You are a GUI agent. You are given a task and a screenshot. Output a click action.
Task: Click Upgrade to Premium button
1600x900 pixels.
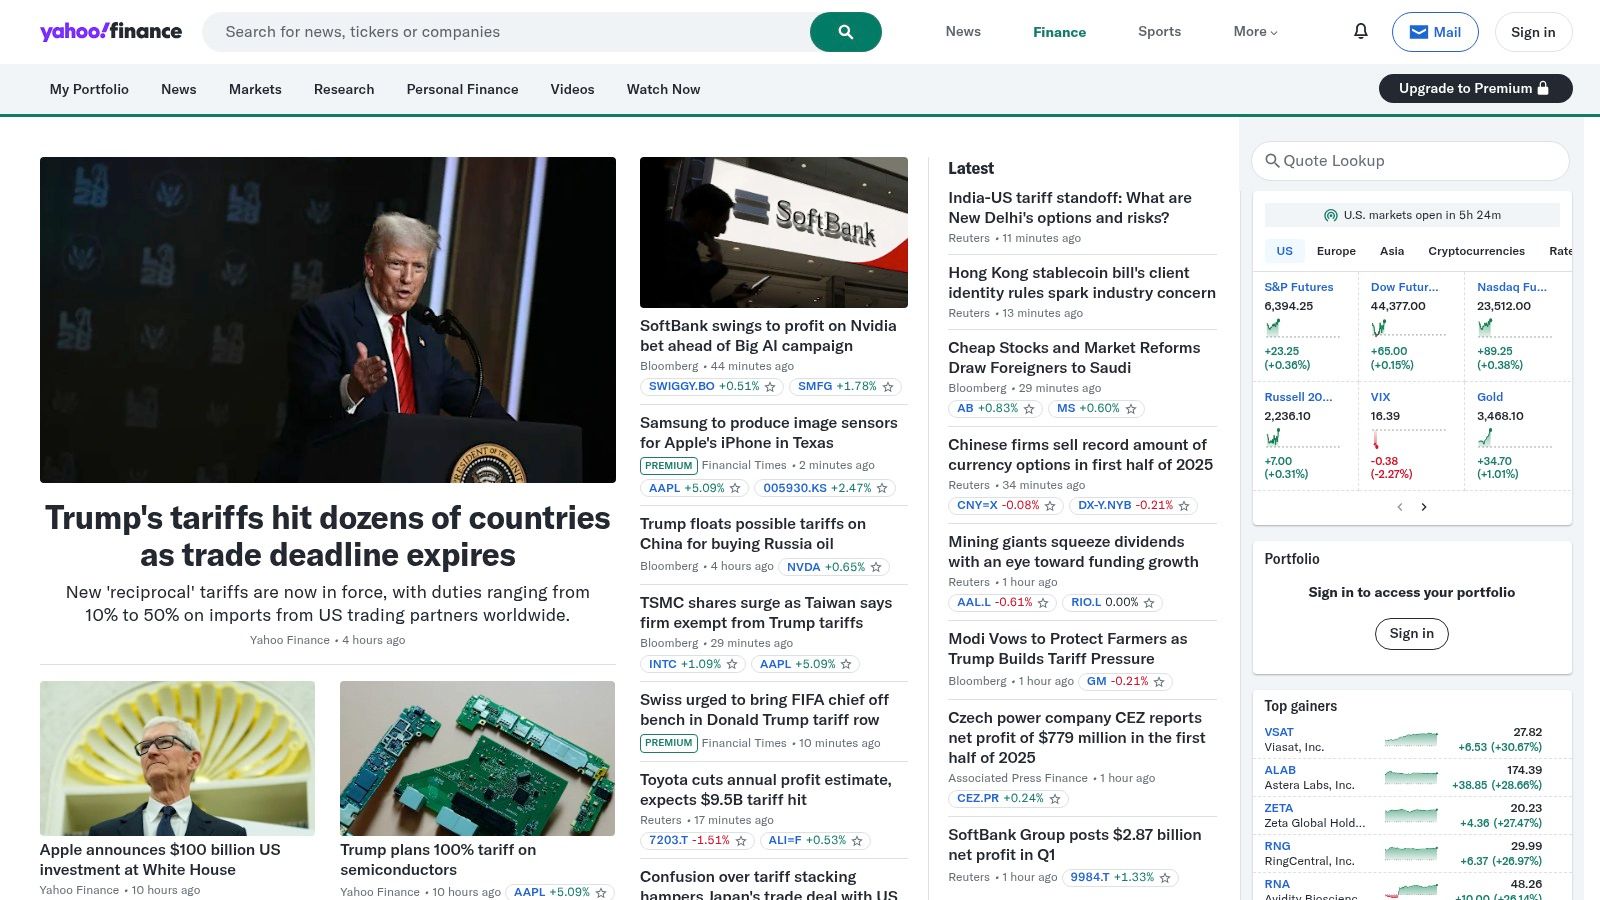(x=1475, y=88)
